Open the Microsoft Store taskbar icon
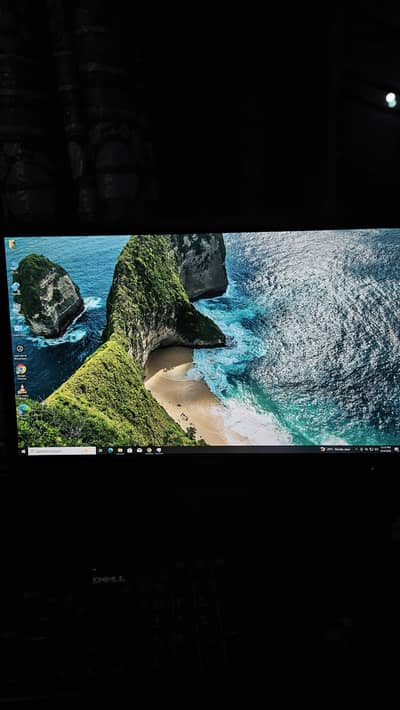The height and width of the screenshot is (710, 400). tap(130, 451)
